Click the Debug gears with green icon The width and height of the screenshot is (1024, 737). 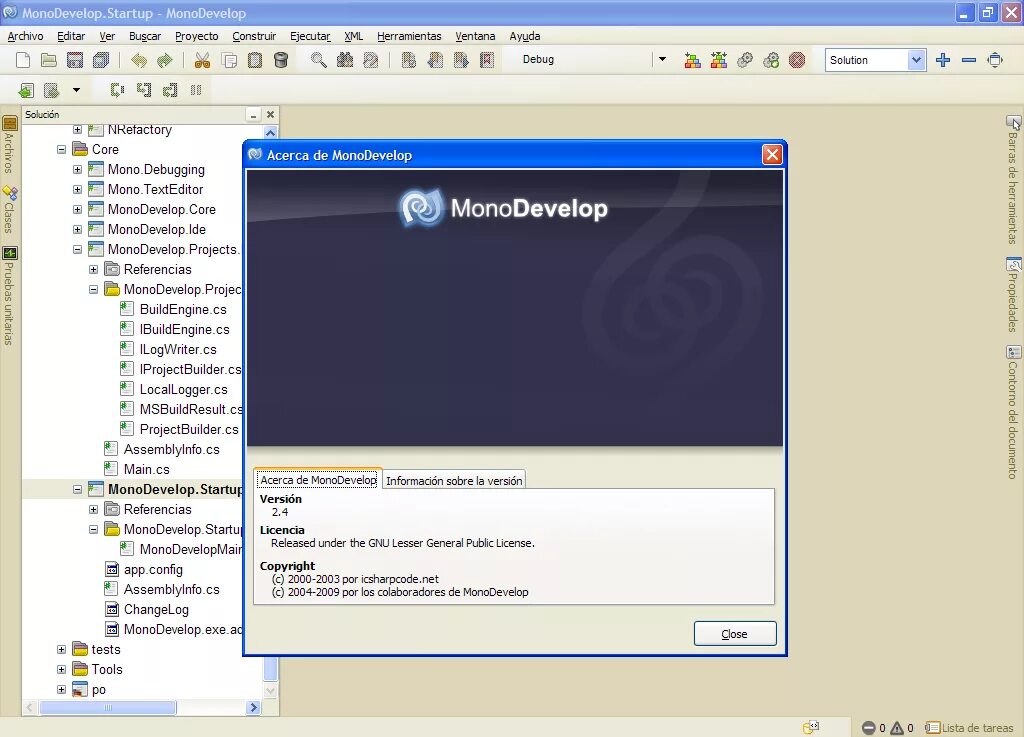(x=771, y=60)
